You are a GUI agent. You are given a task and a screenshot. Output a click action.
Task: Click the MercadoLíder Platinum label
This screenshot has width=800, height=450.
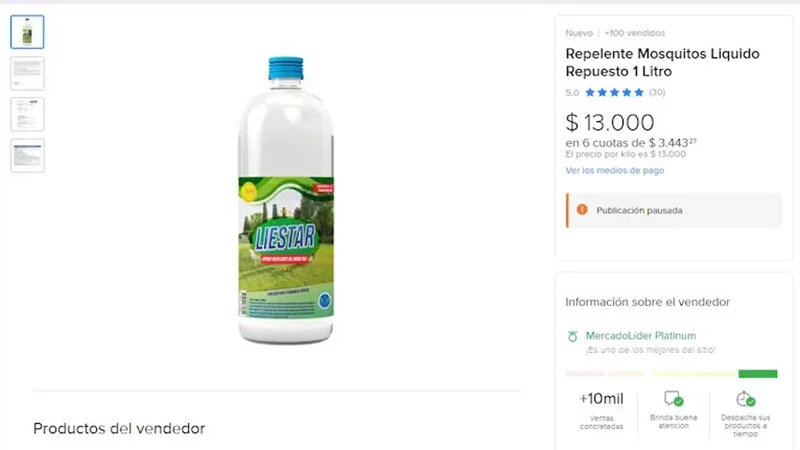click(x=641, y=336)
